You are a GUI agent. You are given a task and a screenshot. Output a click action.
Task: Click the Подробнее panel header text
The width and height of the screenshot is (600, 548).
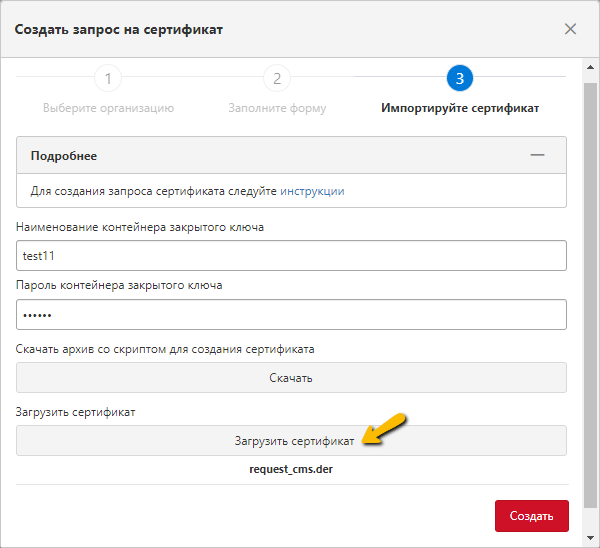click(x=64, y=156)
